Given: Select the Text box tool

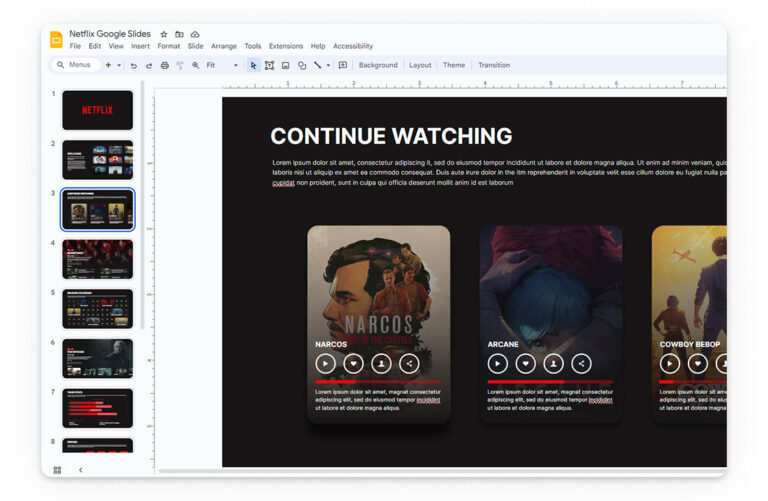Looking at the screenshot, I should (x=269, y=65).
